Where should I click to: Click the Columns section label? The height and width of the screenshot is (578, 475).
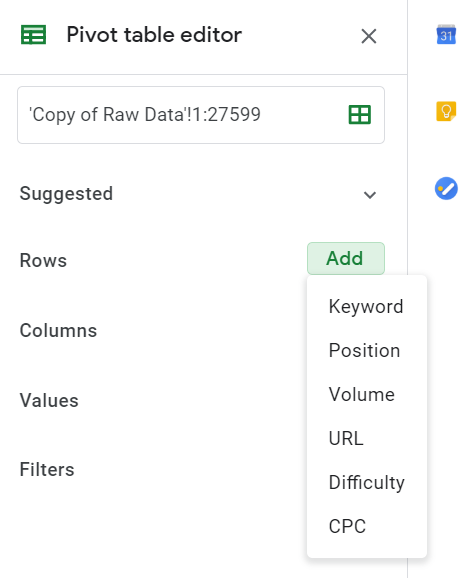pyautogui.click(x=58, y=330)
